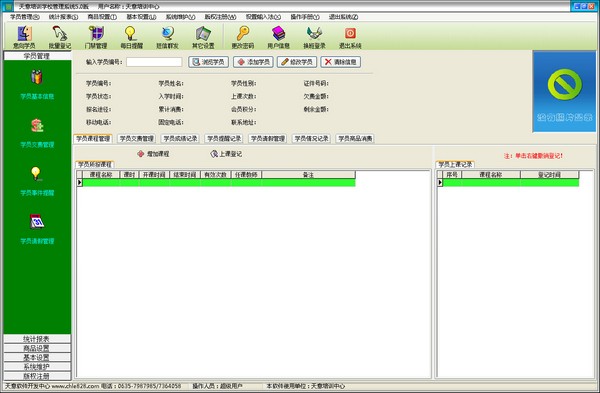Open 学员基本信息 in the sidebar

(x=37, y=85)
